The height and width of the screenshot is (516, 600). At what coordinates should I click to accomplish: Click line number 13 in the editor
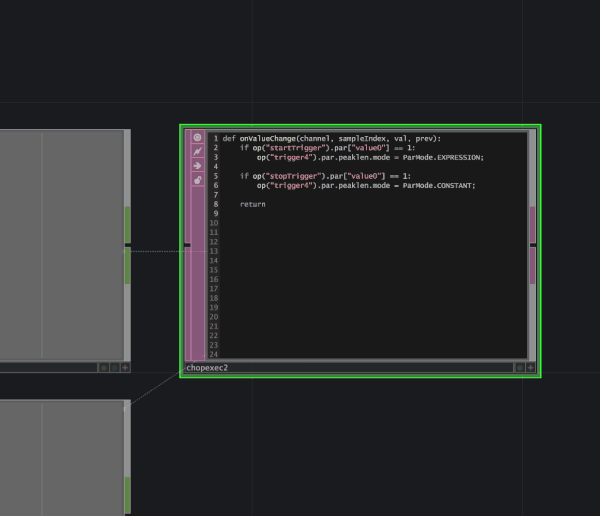(x=214, y=251)
